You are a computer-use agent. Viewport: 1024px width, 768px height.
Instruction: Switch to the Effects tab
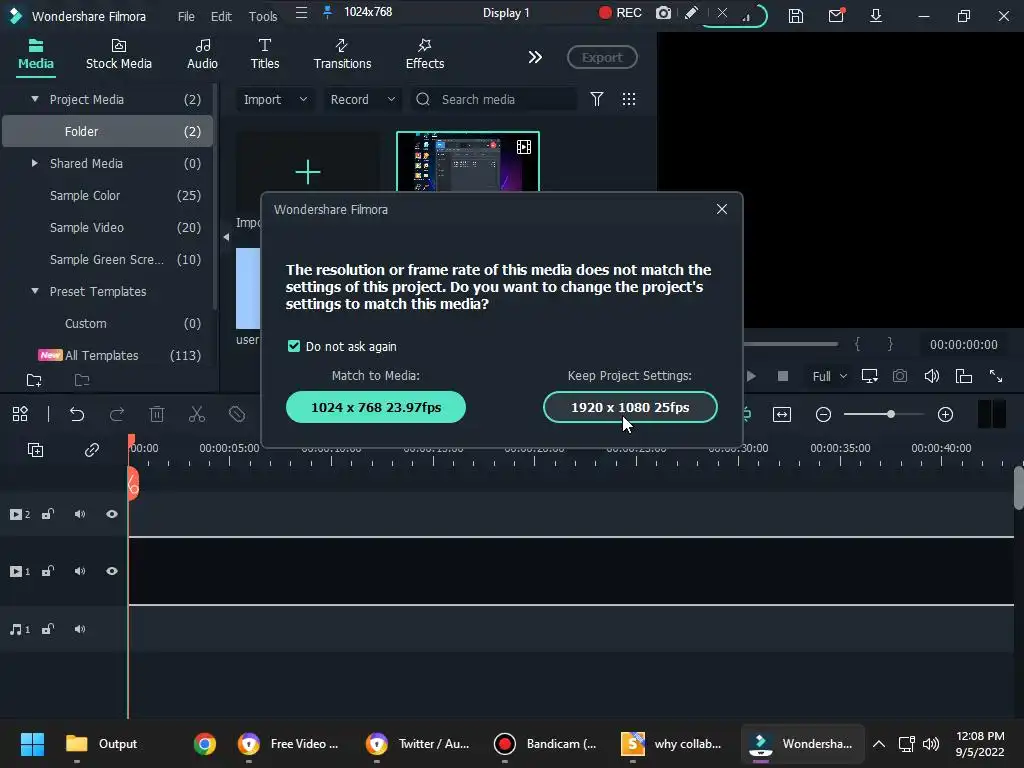coord(425,54)
